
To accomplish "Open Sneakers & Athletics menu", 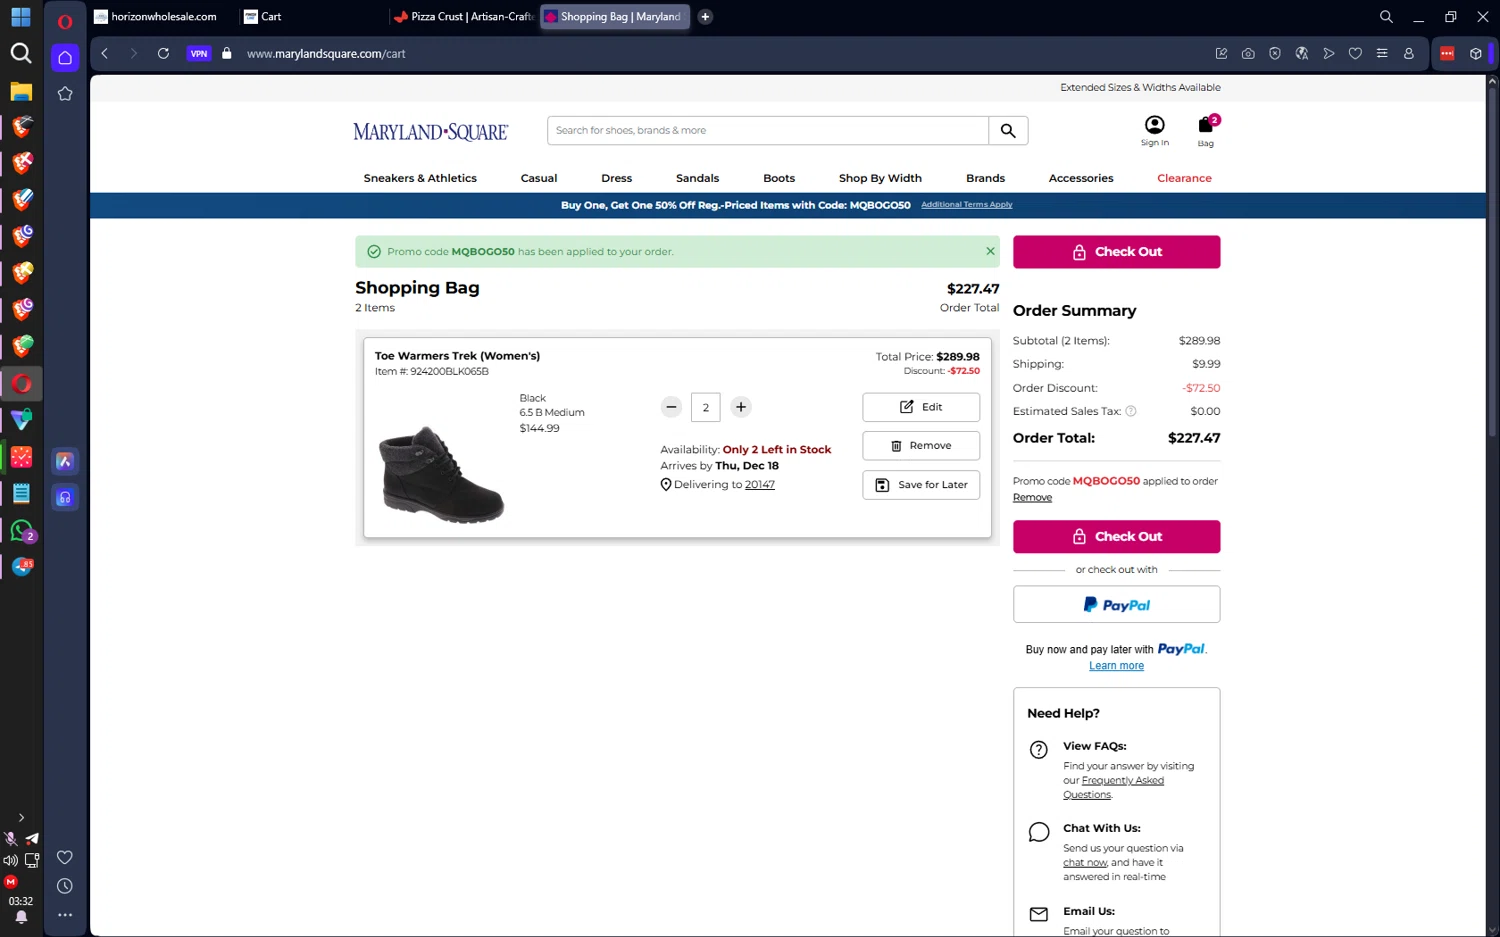I will (x=420, y=178).
